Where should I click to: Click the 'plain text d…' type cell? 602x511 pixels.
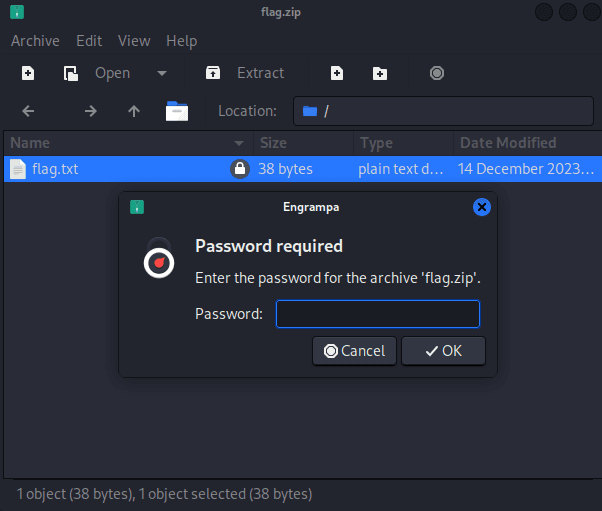[x=400, y=169]
